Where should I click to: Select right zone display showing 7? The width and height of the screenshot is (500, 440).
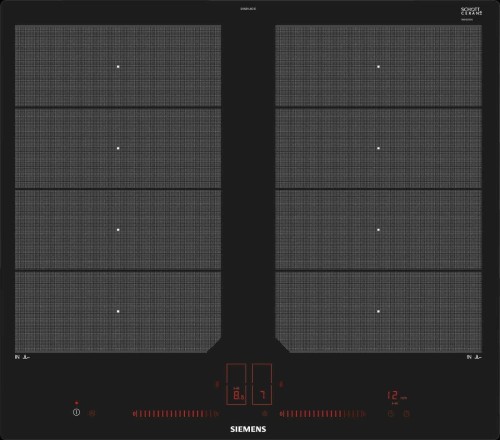(262, 384)
